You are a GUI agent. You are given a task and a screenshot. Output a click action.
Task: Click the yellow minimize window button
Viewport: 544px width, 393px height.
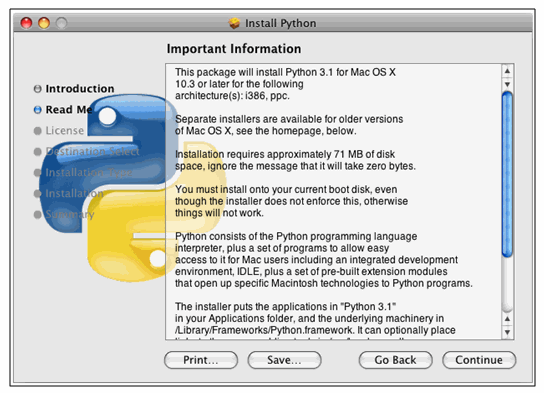pos(44,23)
